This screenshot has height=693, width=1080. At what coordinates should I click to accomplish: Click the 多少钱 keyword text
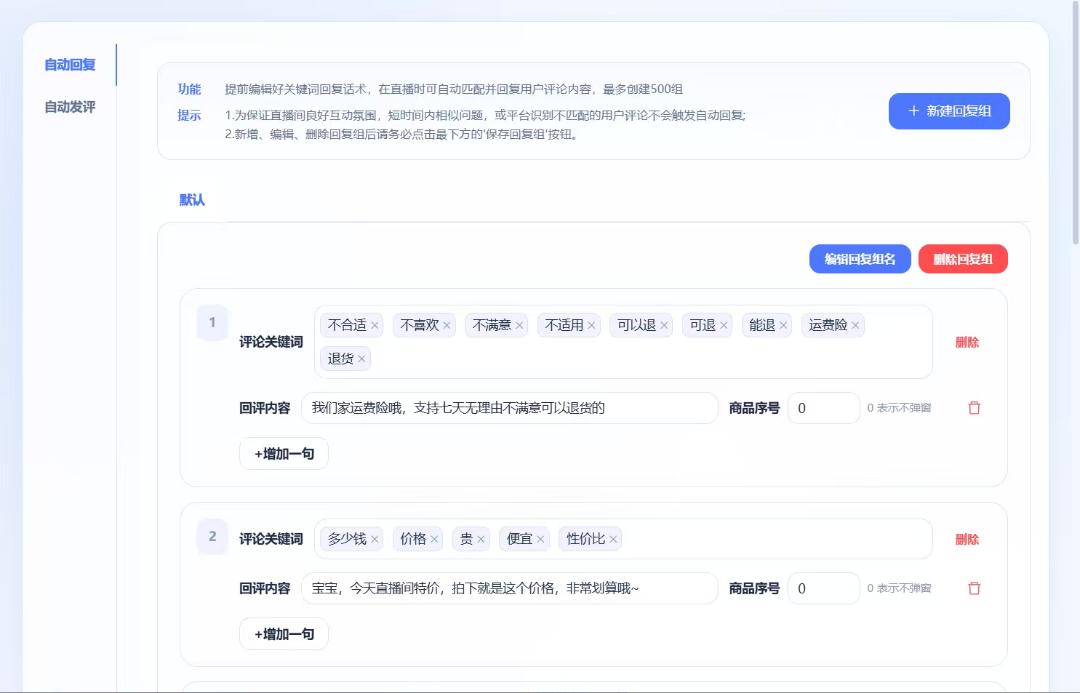point(347,539)
